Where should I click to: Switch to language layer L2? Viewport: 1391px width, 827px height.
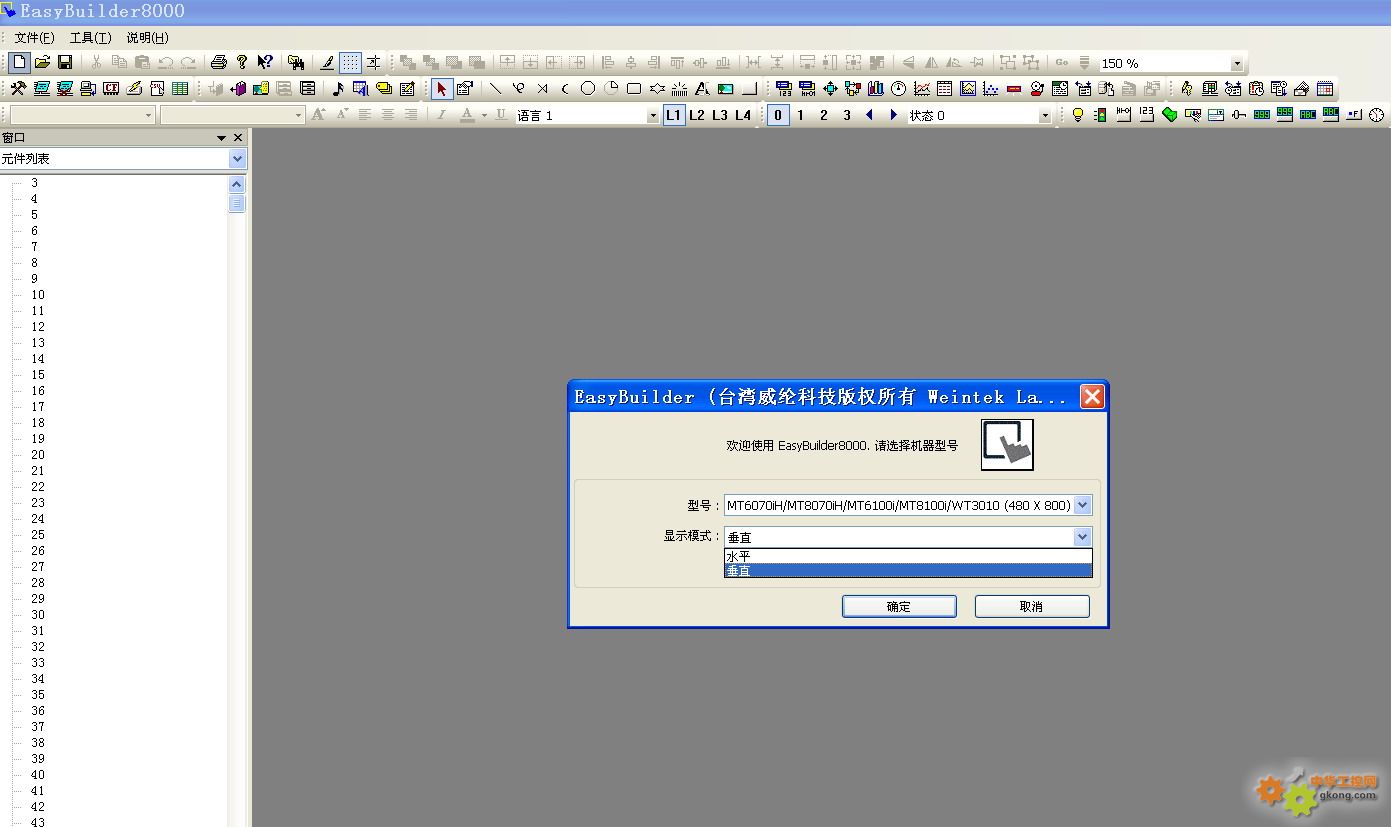[697, 115]
